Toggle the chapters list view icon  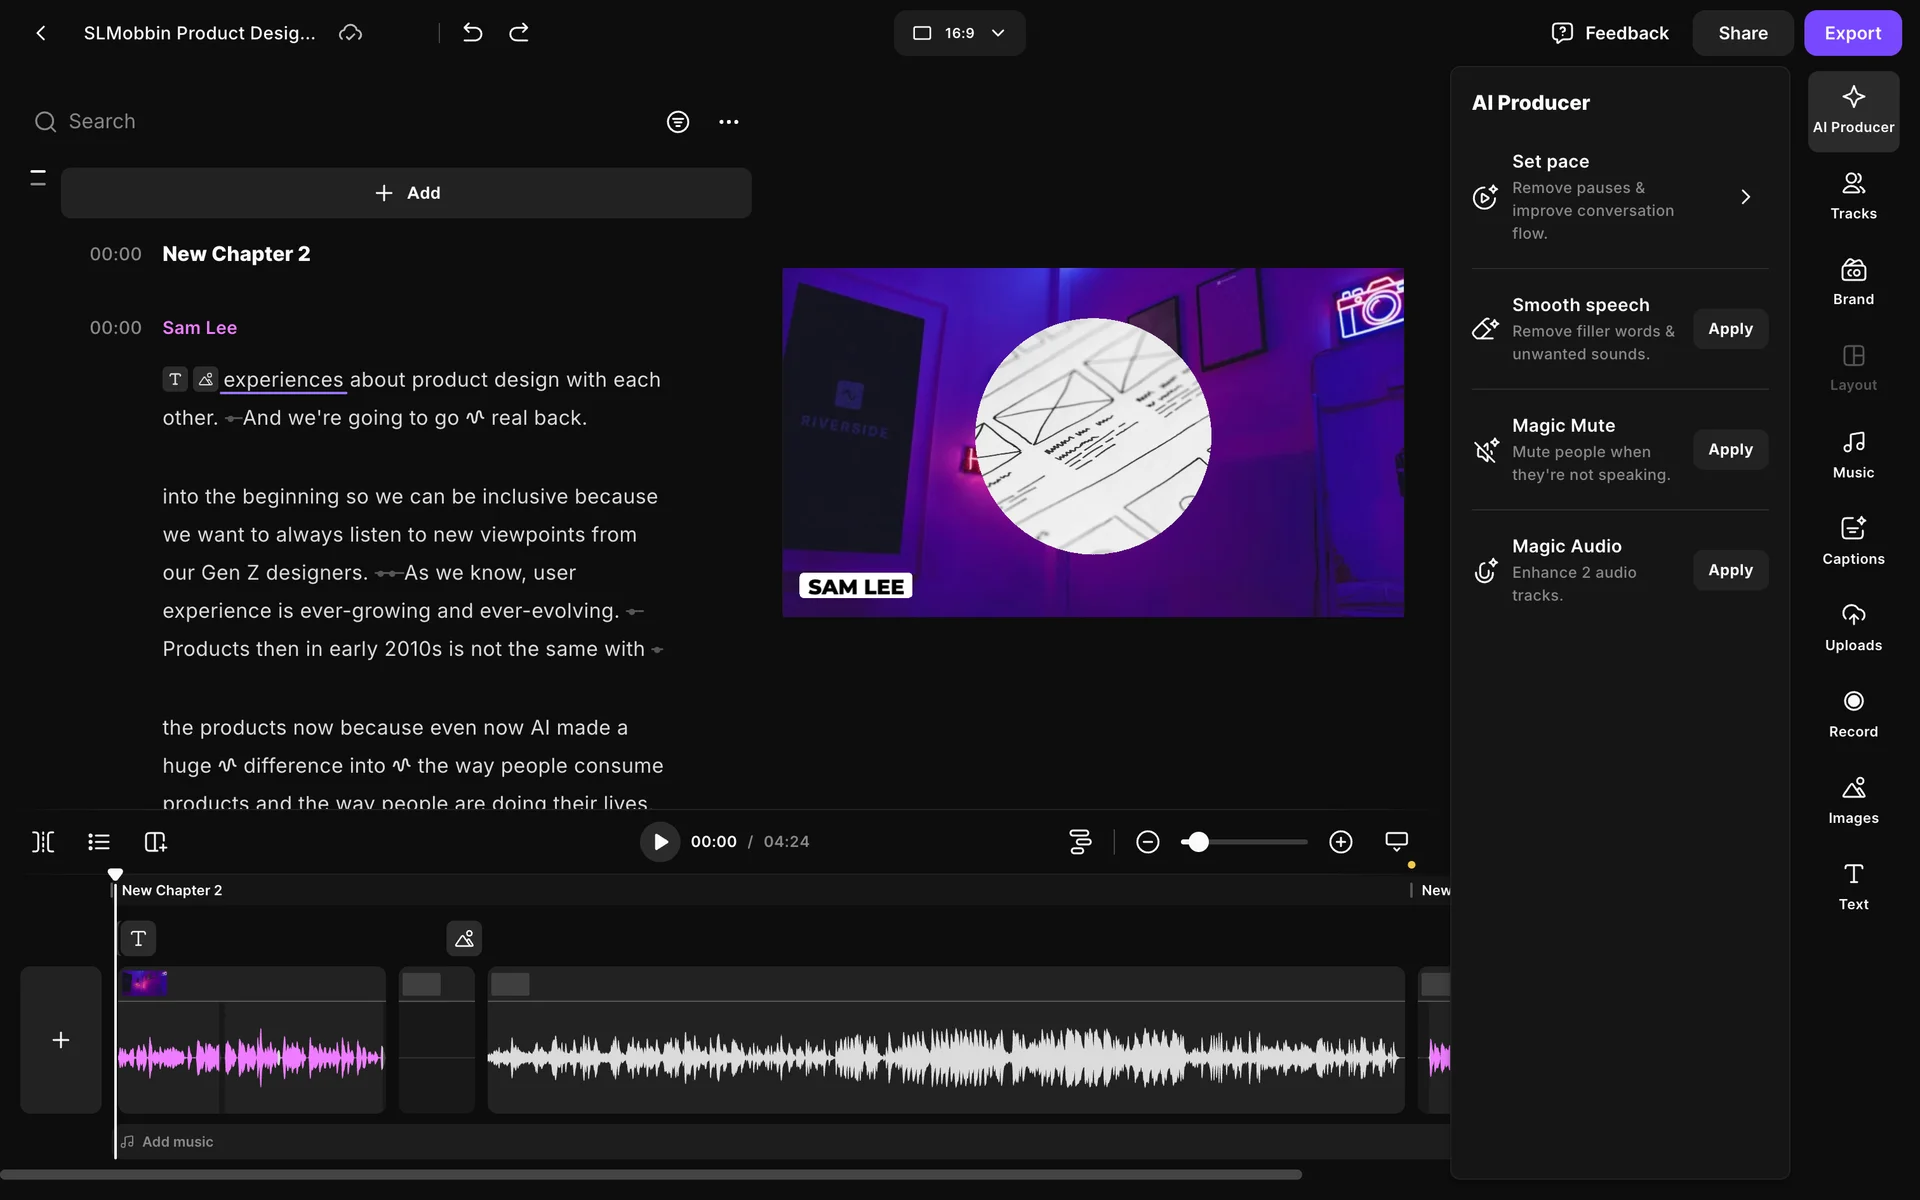coord(99,842)
